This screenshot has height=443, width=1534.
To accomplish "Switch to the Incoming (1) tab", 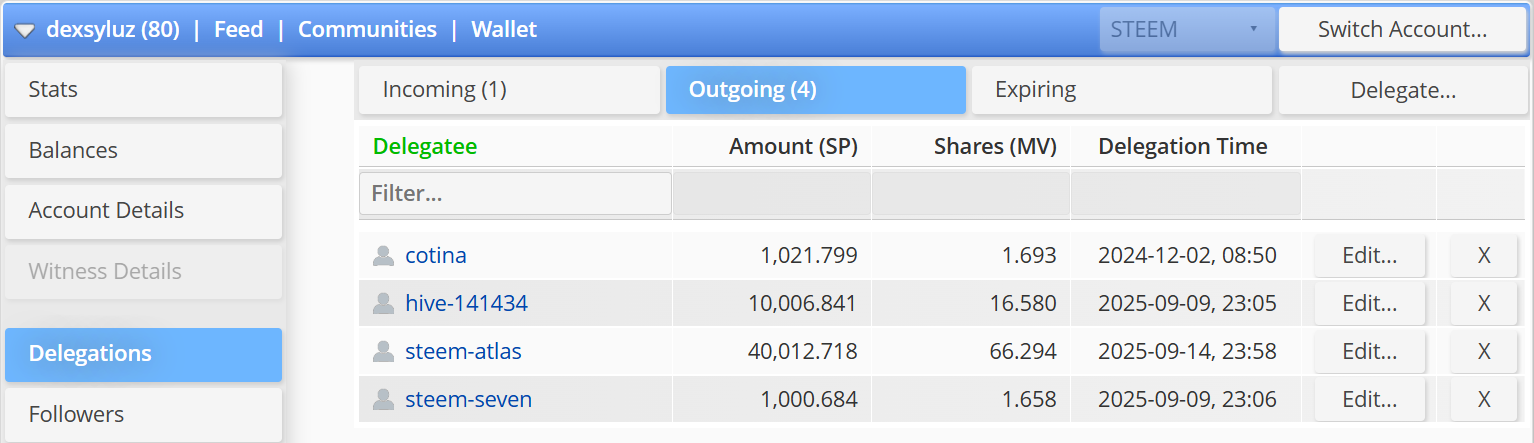I will click(509, 90).
